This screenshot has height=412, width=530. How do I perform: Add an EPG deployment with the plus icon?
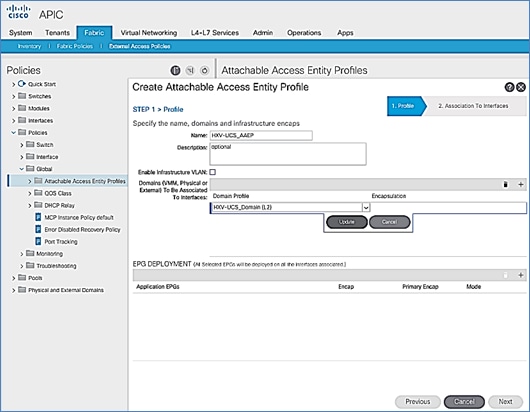(521, 275)
